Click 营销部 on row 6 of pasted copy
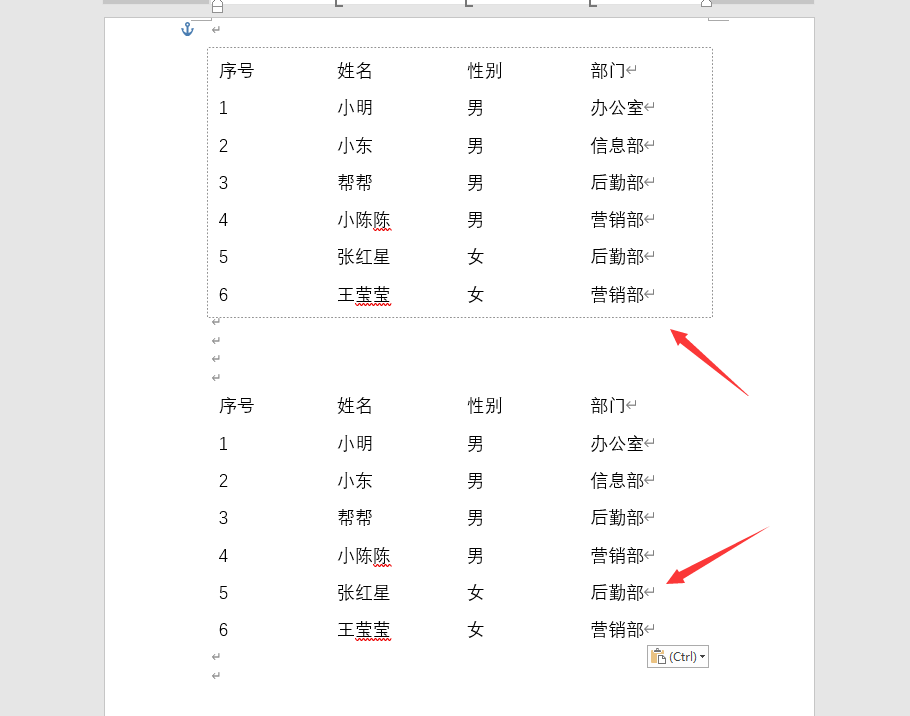The height and width of the screenshot is (716, 910). (617, 630)
